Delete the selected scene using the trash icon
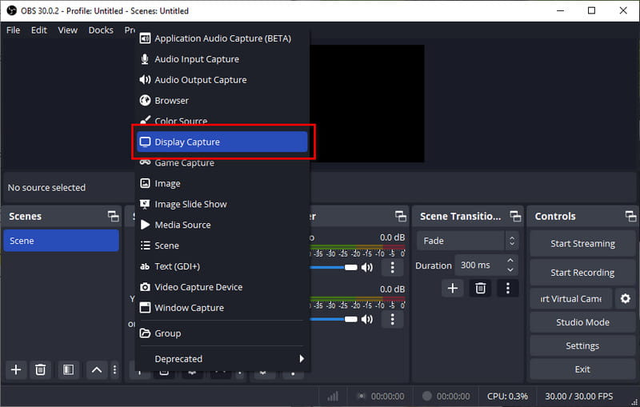Image resolution: width=640 pixels, height=407 pixels. click(40, 370)
